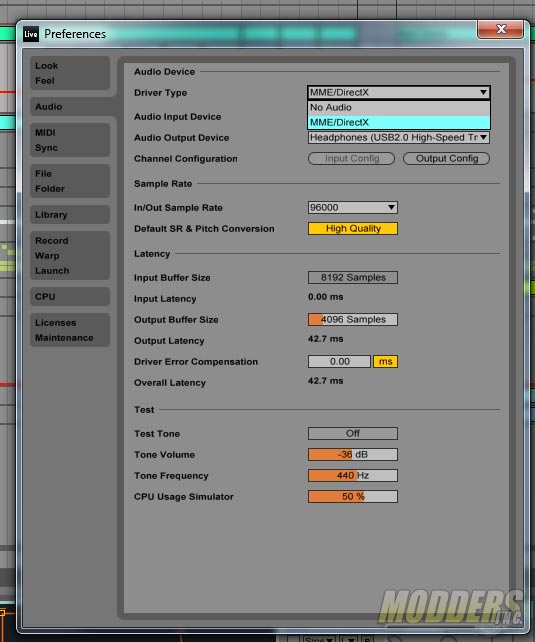This screenshot has height=642, width=535.
Task: Adjust the Tone Frequency slider
Action: 352,475
